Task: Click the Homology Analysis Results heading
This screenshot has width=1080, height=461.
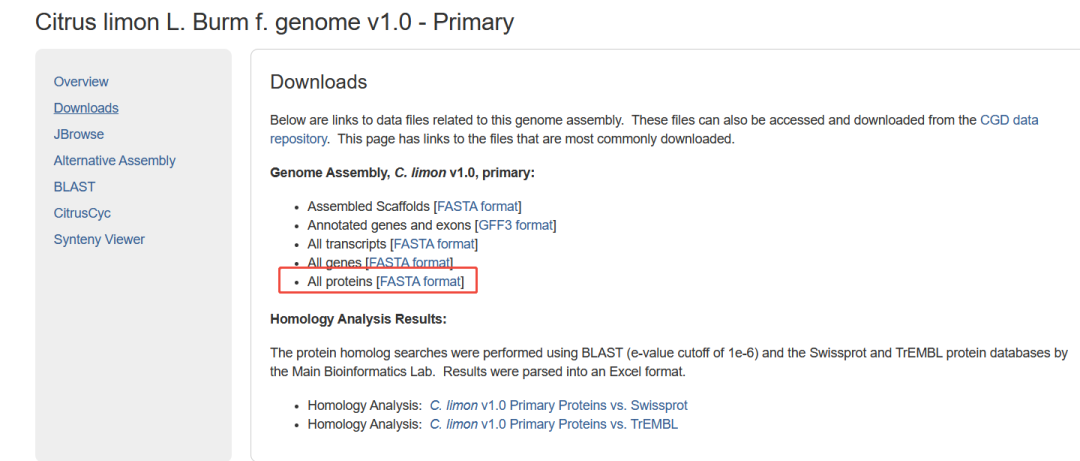Action: point(358,319)
